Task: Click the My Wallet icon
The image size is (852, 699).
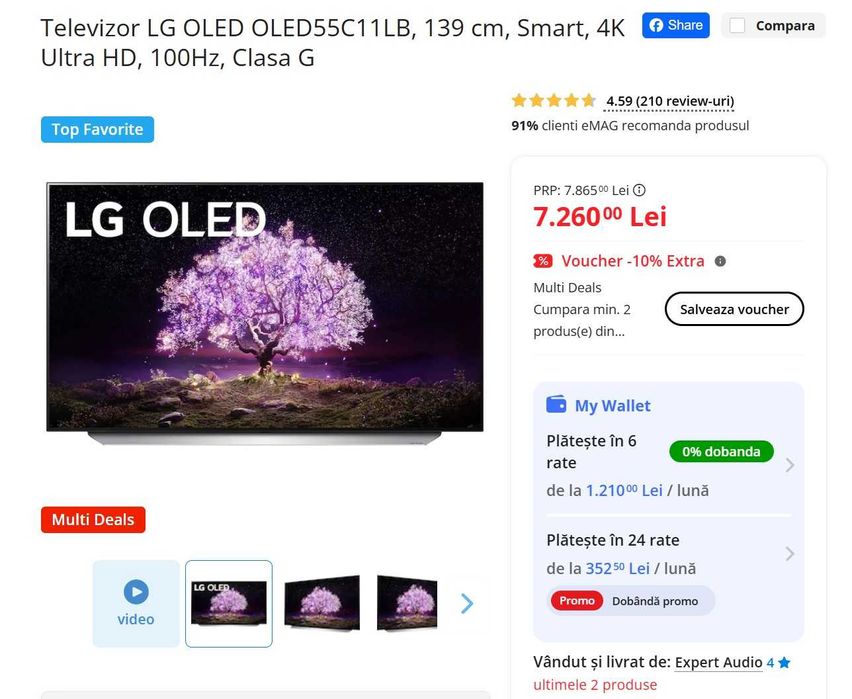Action: [x=556, y=404]
